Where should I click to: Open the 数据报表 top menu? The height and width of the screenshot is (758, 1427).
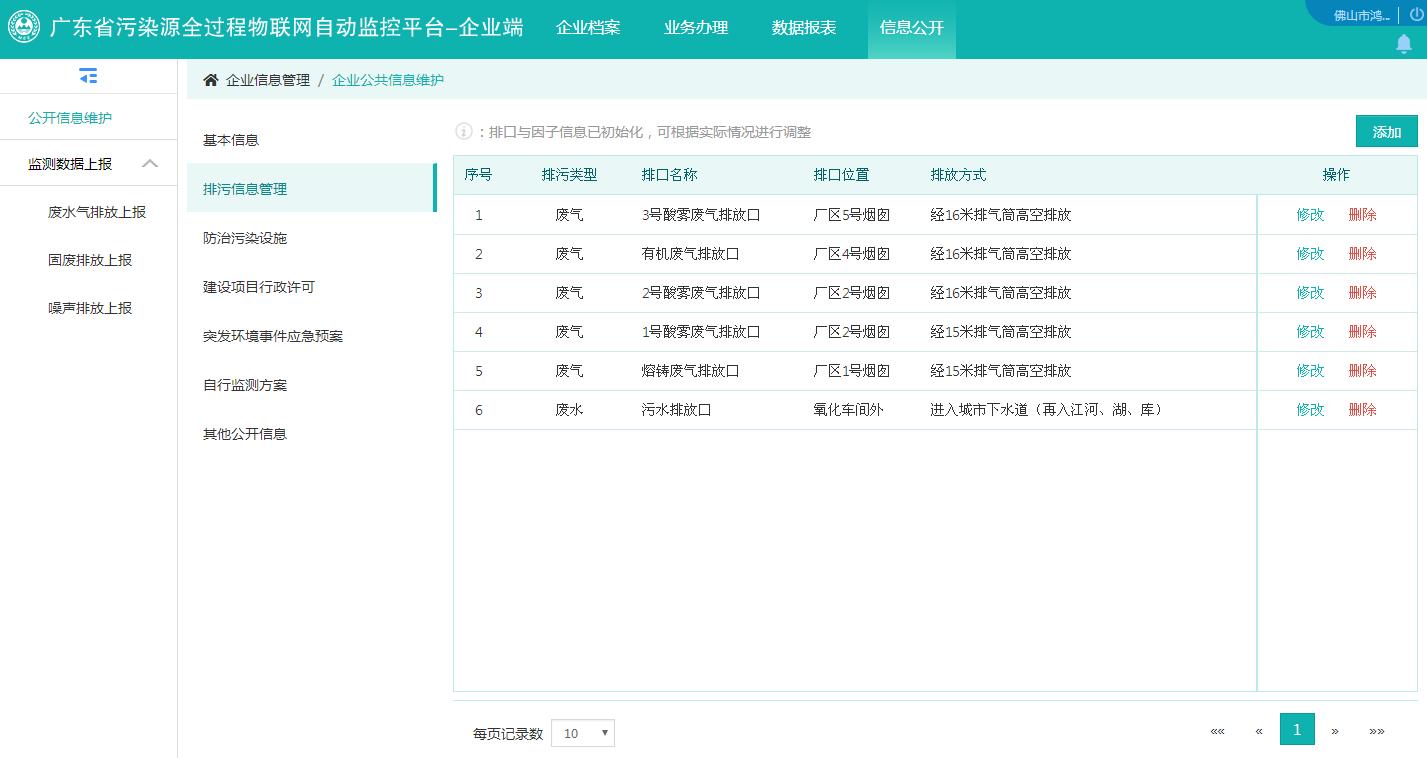coord(804,28)
